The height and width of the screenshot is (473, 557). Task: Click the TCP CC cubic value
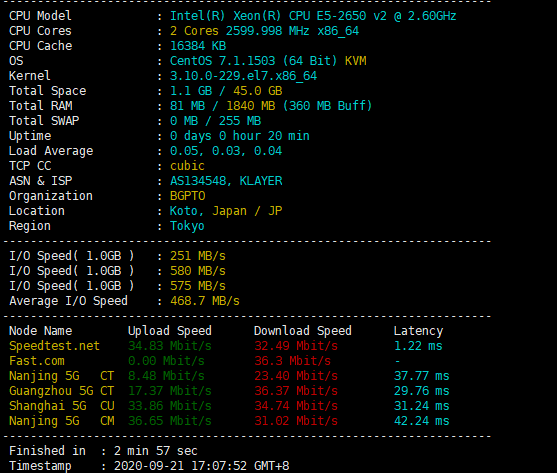pos(187,166)
